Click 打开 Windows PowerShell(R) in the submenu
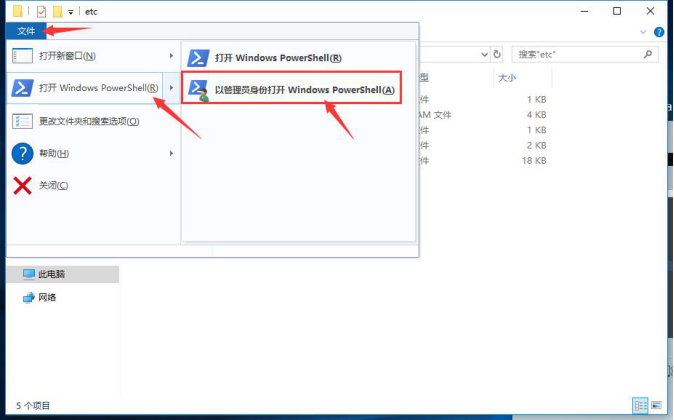 click(298, 58)
